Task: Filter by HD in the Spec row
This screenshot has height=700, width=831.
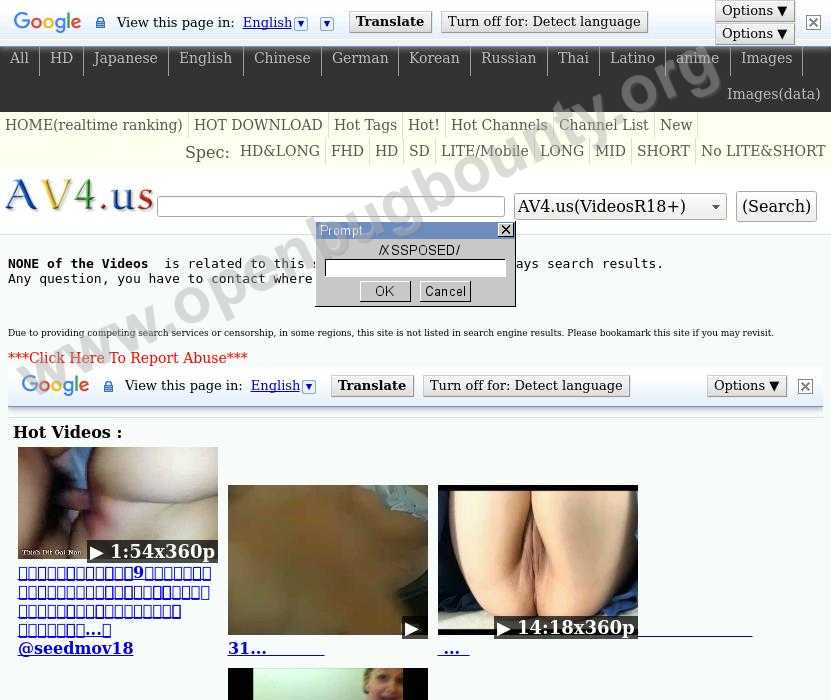Action: [x=386, y=151]
